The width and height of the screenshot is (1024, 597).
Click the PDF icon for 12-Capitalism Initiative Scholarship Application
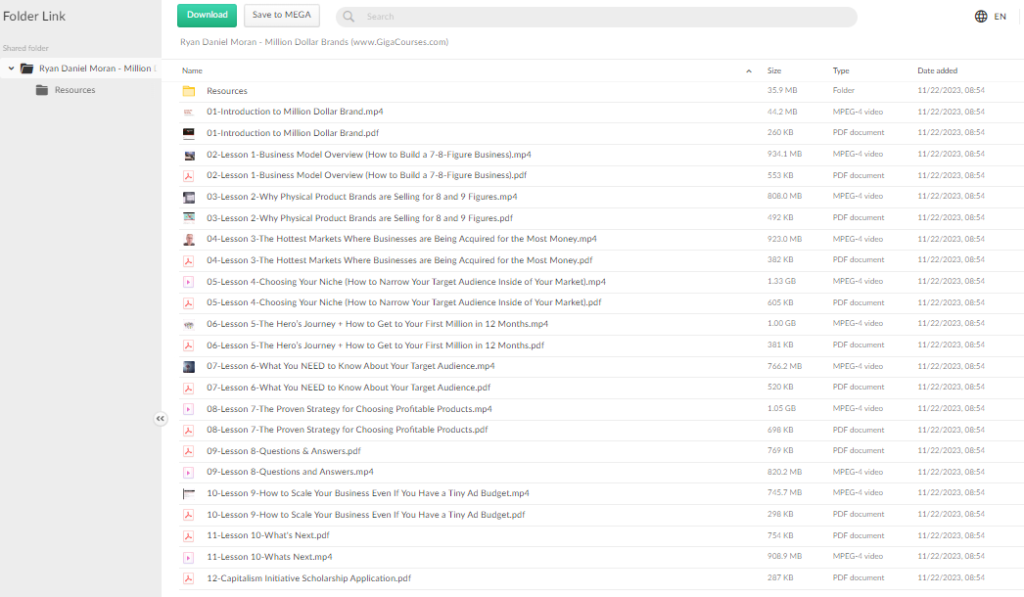coord(189,578)
